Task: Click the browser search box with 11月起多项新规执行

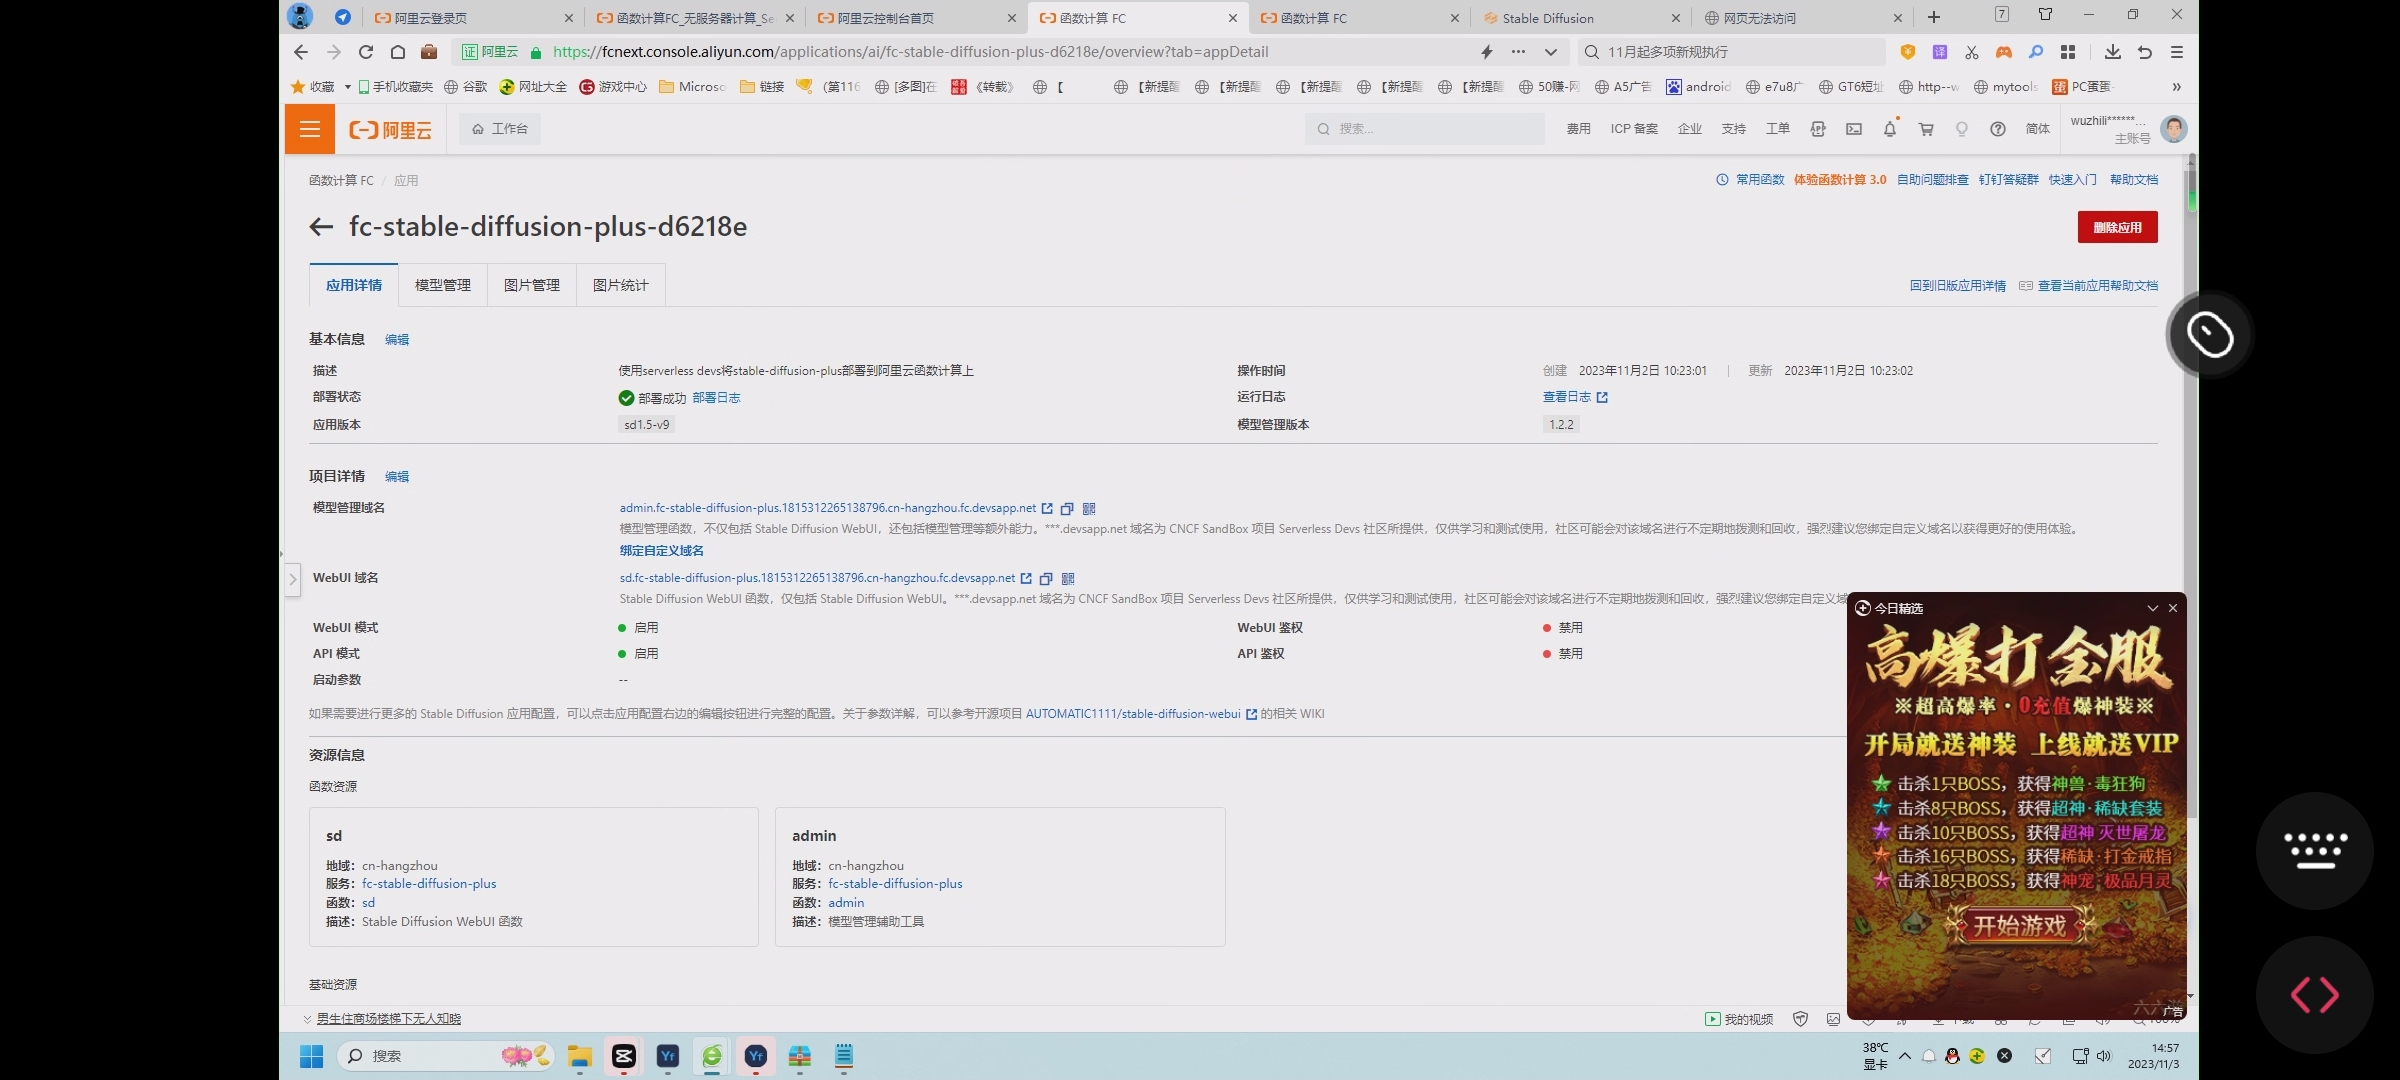Action: [x=1732, y=52]
